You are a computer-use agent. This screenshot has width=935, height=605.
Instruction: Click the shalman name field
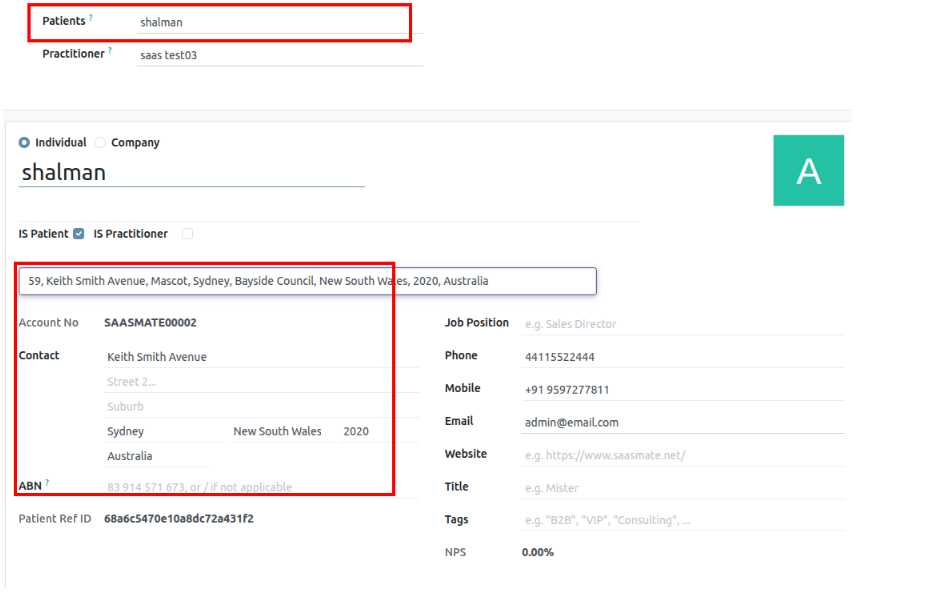click(191, 173)
